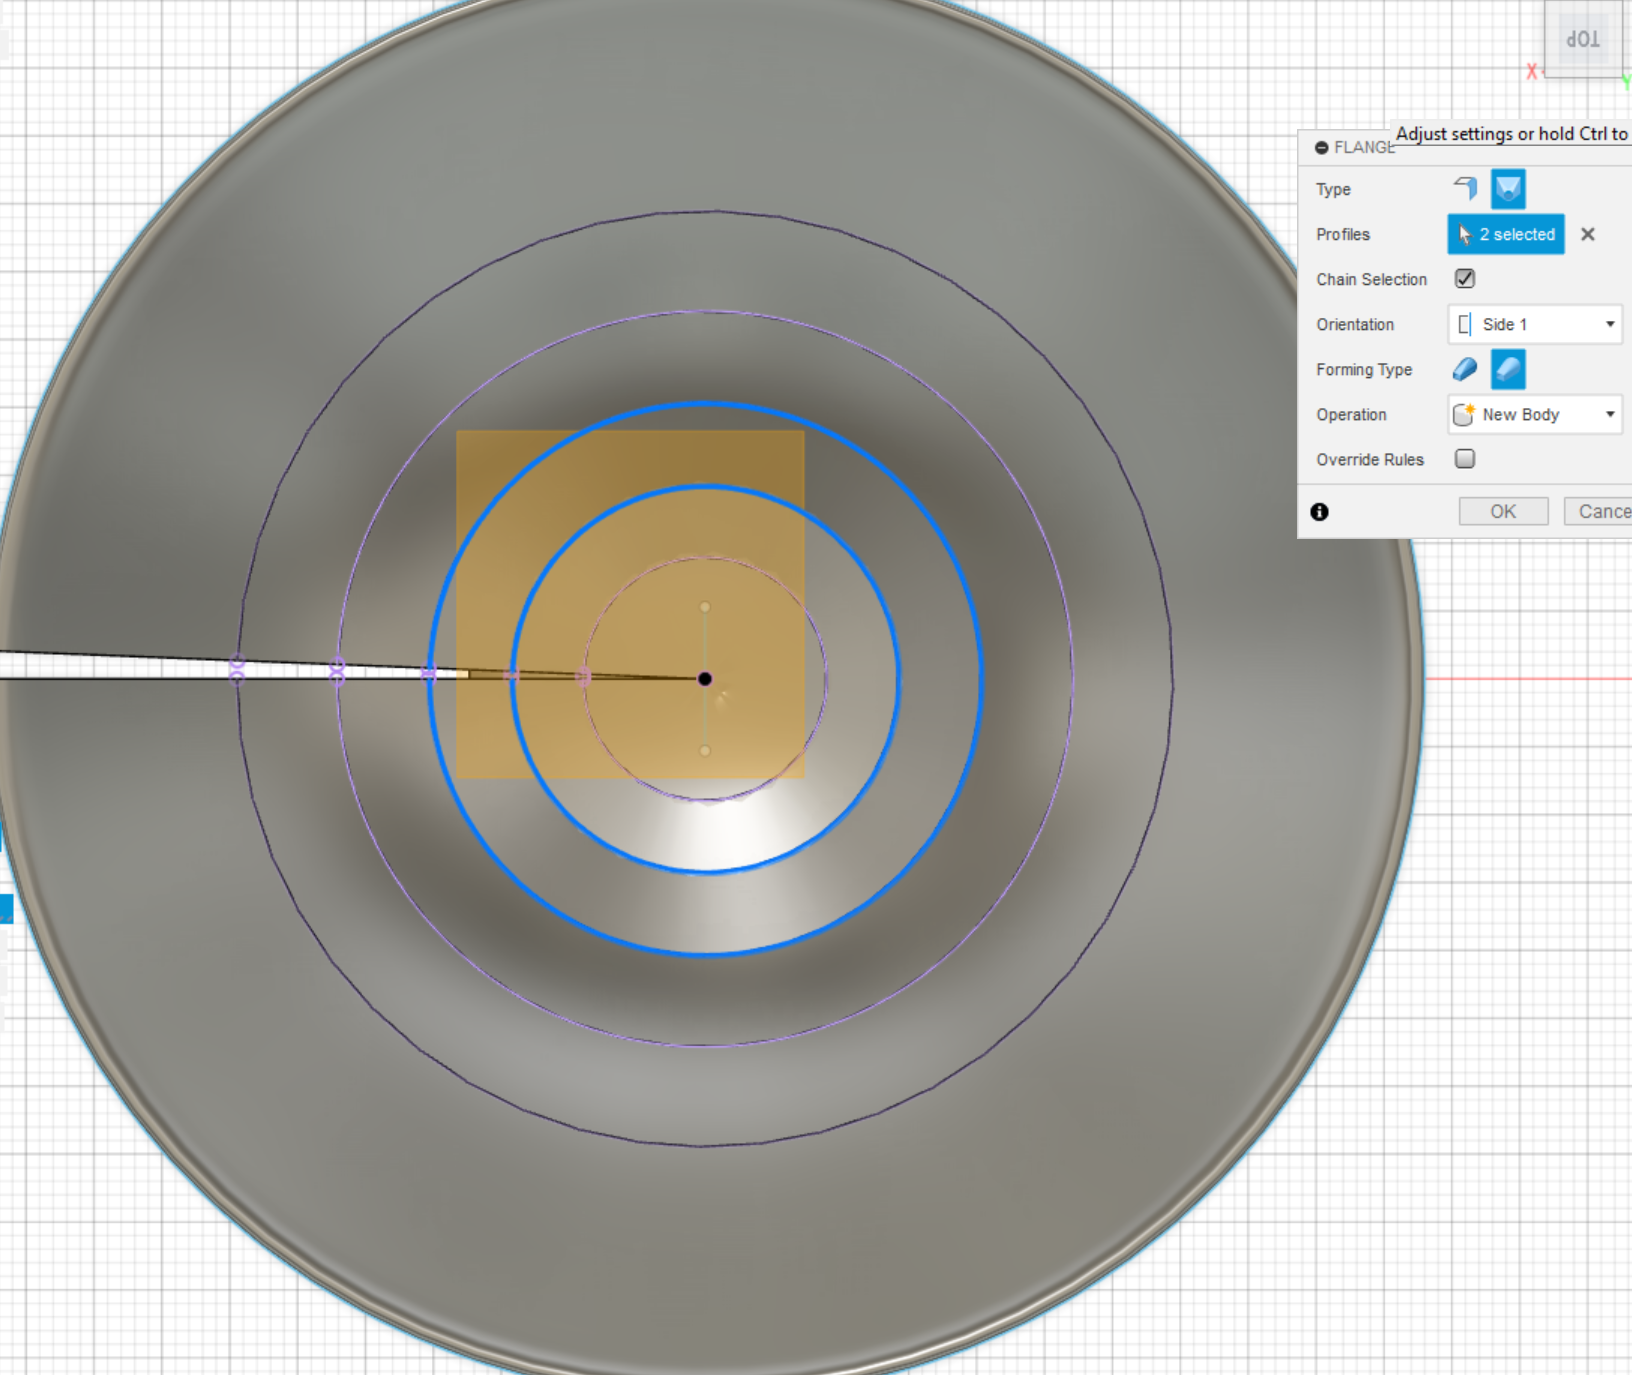Click the Adjust settings tooltip text
The height and width of the screenshot is (1375, 1632).
pyautogui.click(x=1510, y=133)
